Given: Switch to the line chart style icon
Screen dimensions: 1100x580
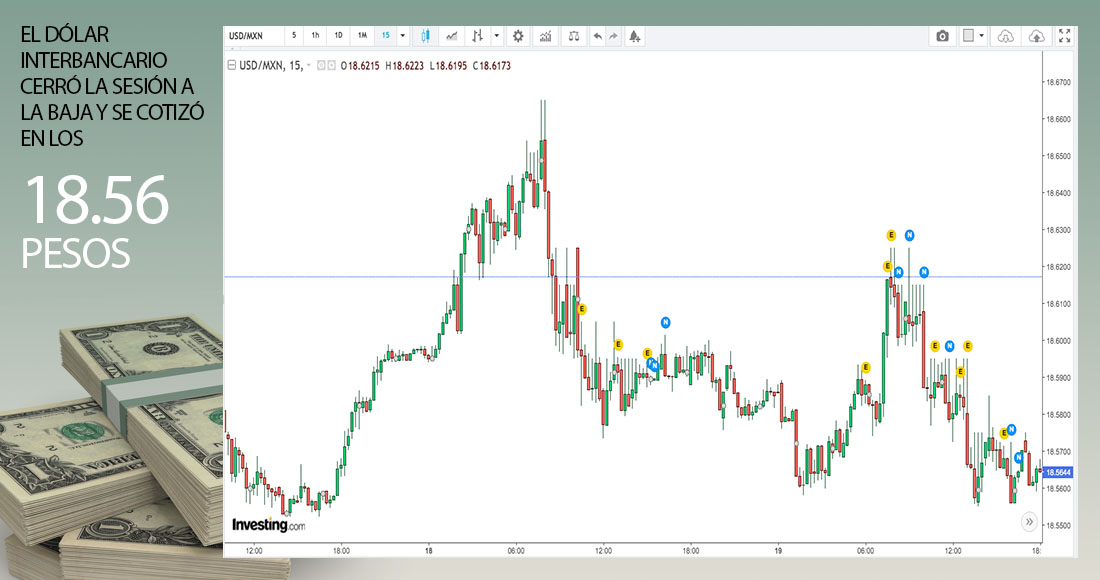Looking at the screenshot, I should point(452,36).
